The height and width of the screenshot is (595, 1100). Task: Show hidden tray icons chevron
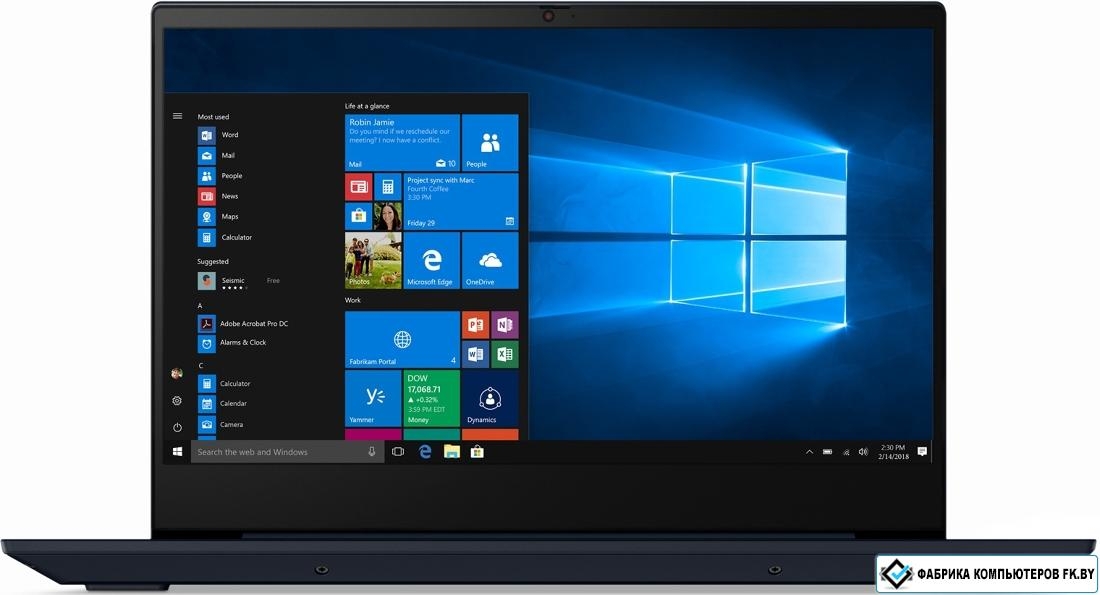810,452
